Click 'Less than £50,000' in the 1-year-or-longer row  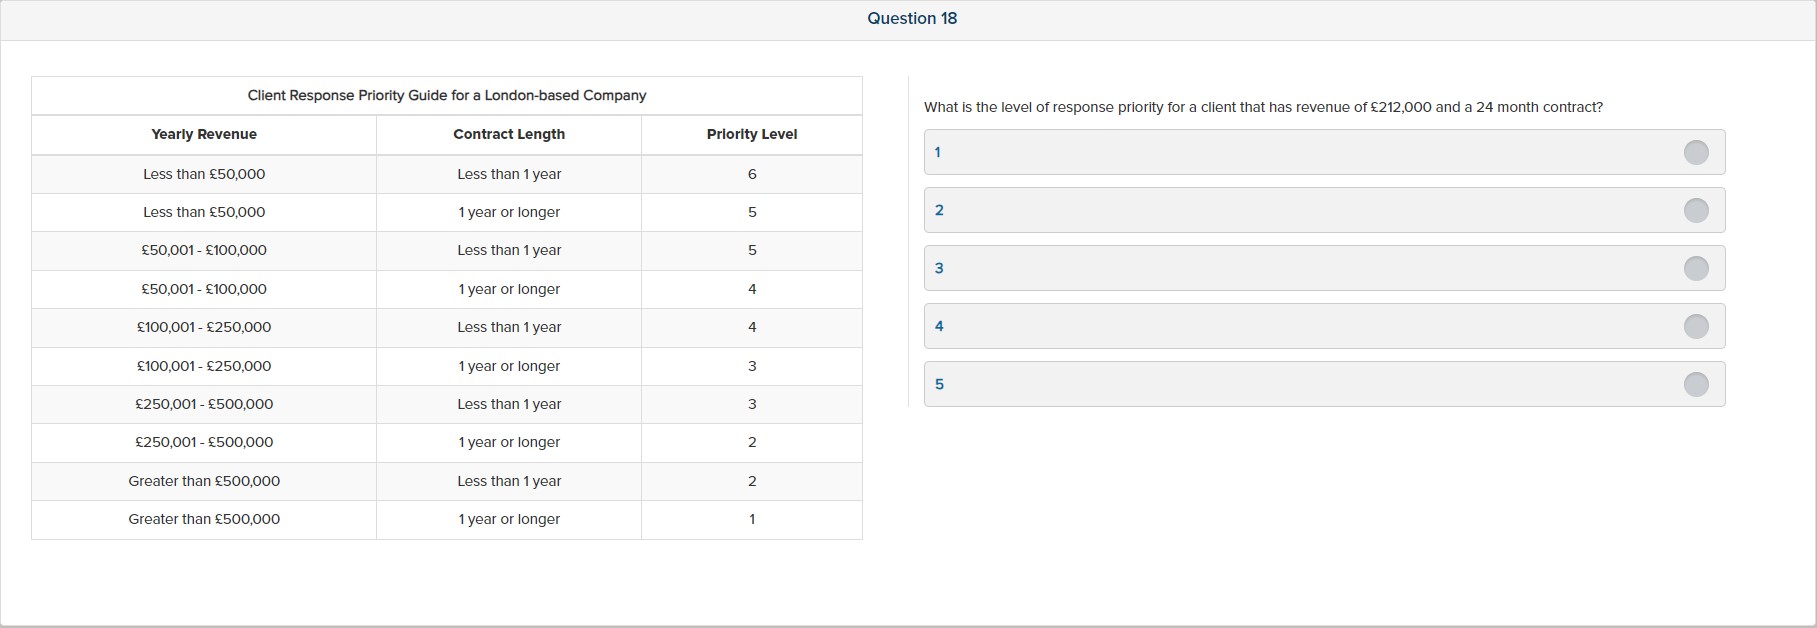[x=204, y=212]
